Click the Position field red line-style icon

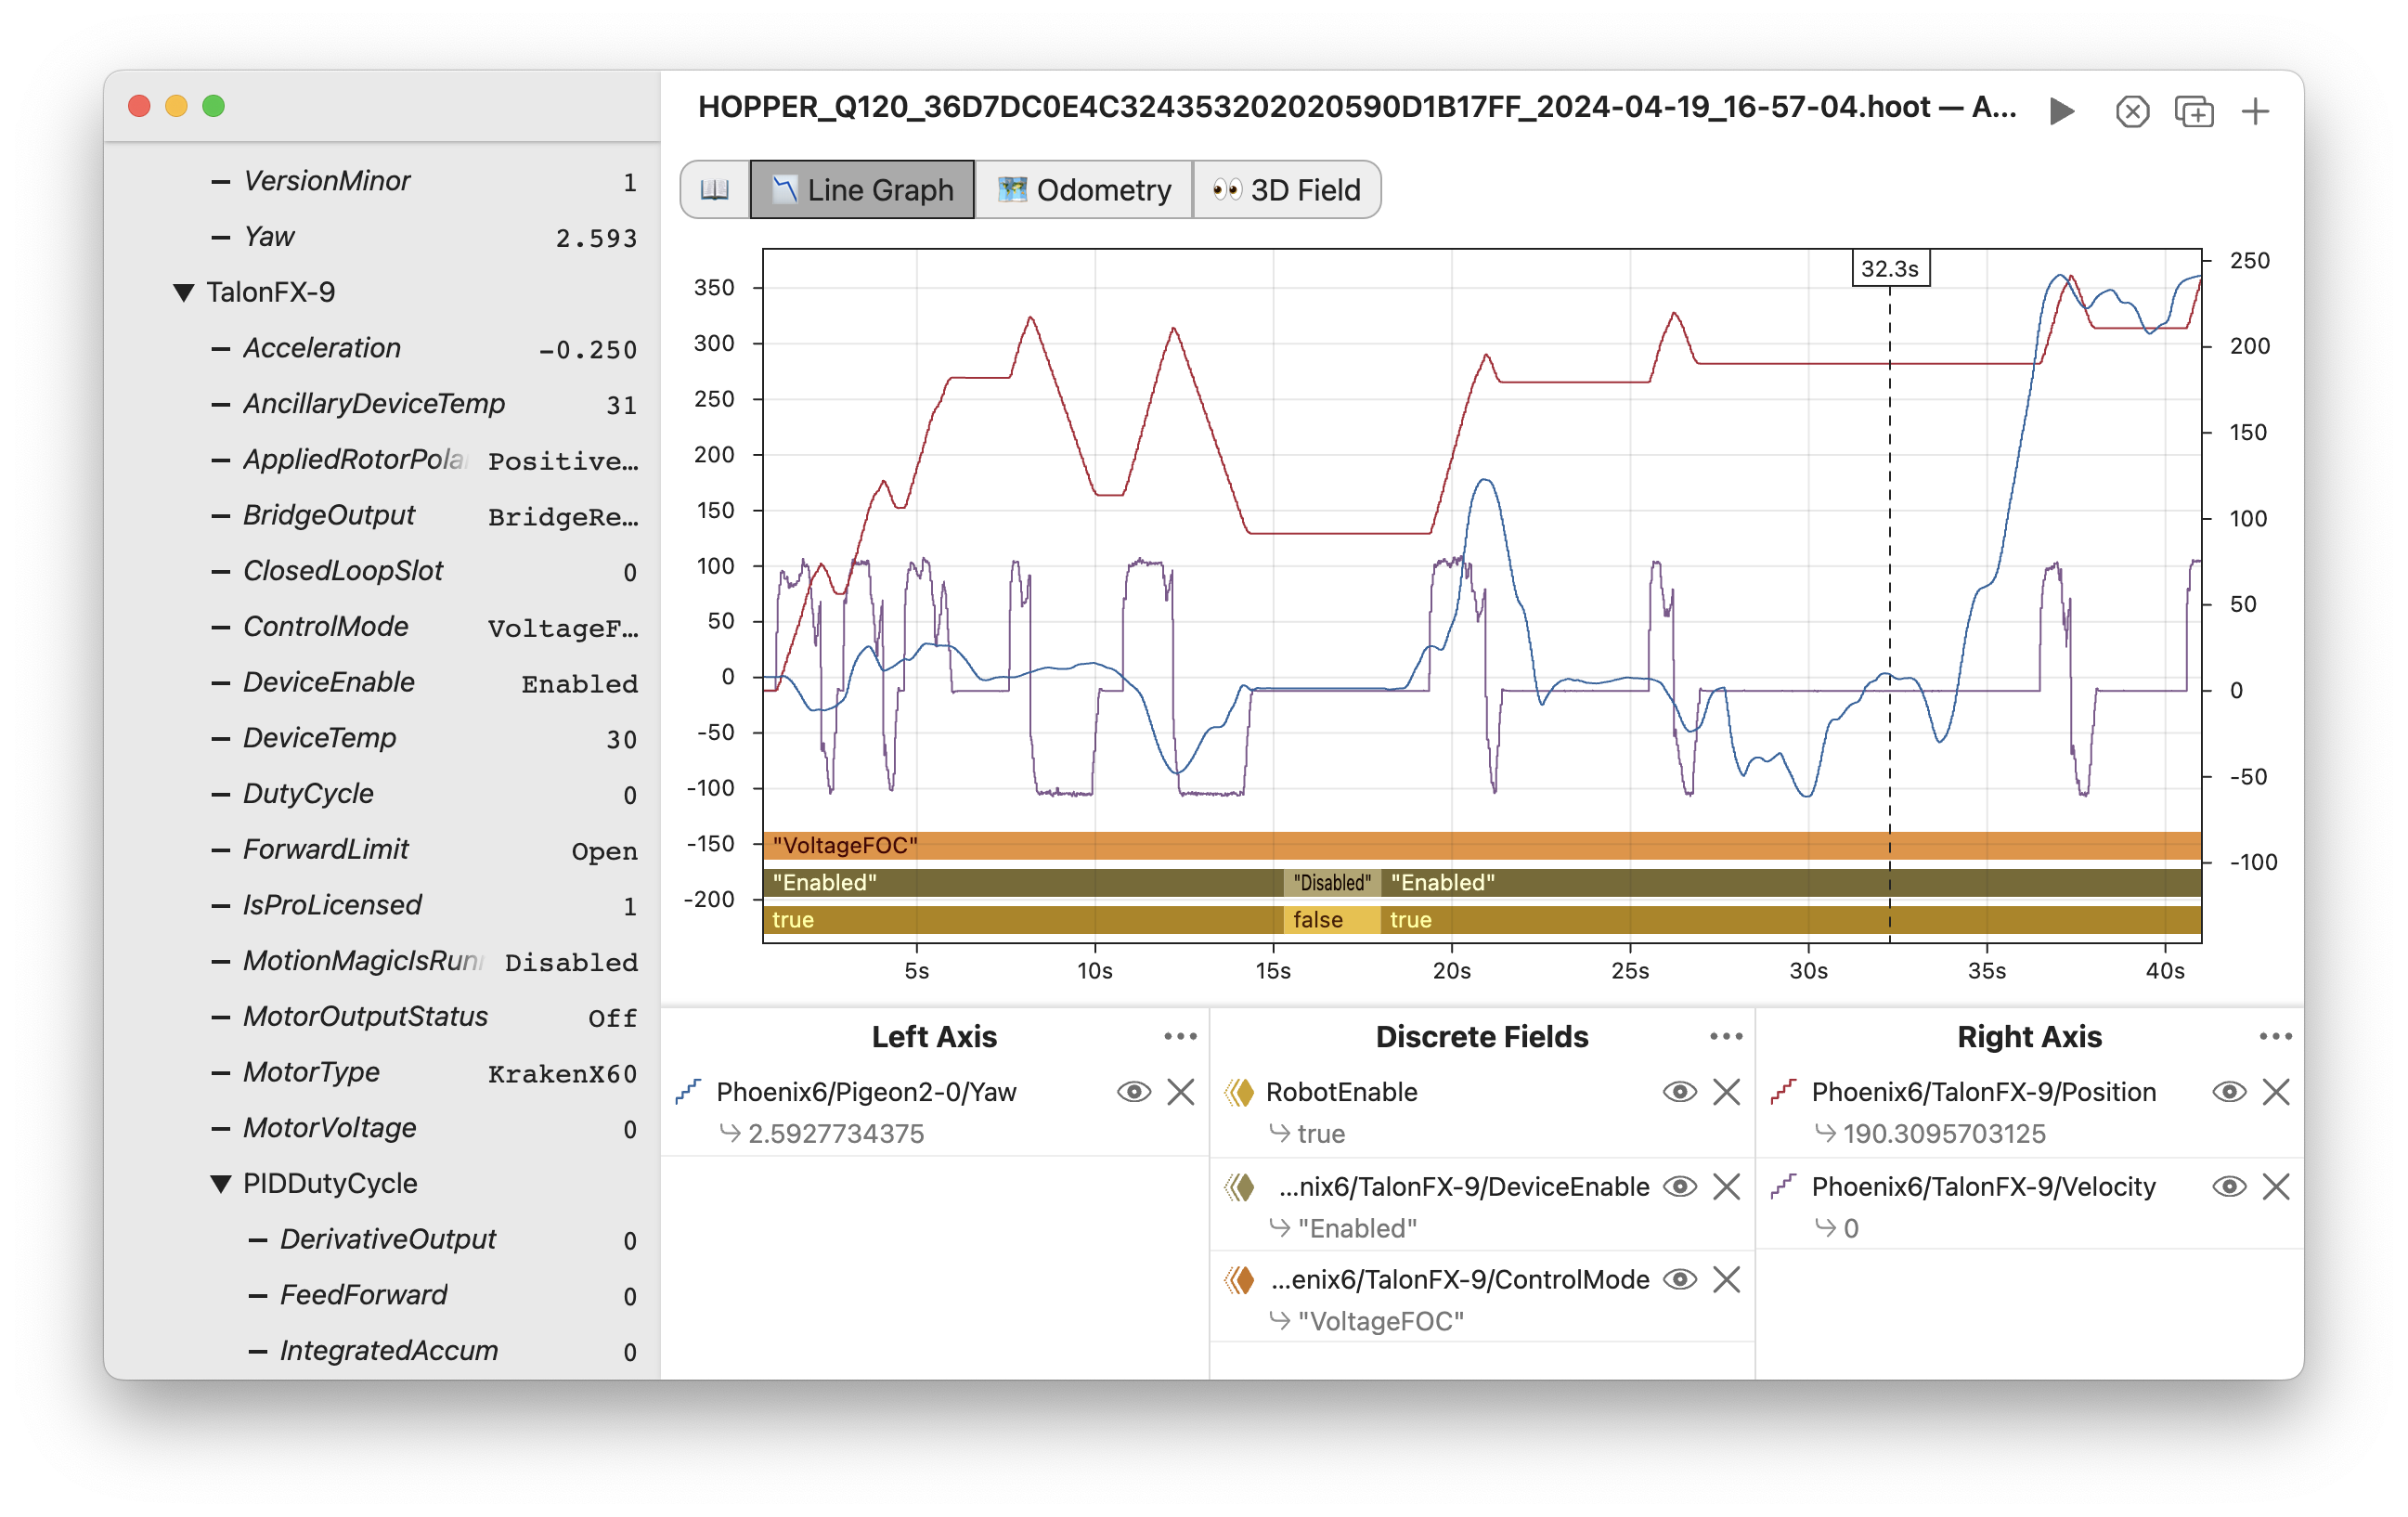click(1783, 1091)
